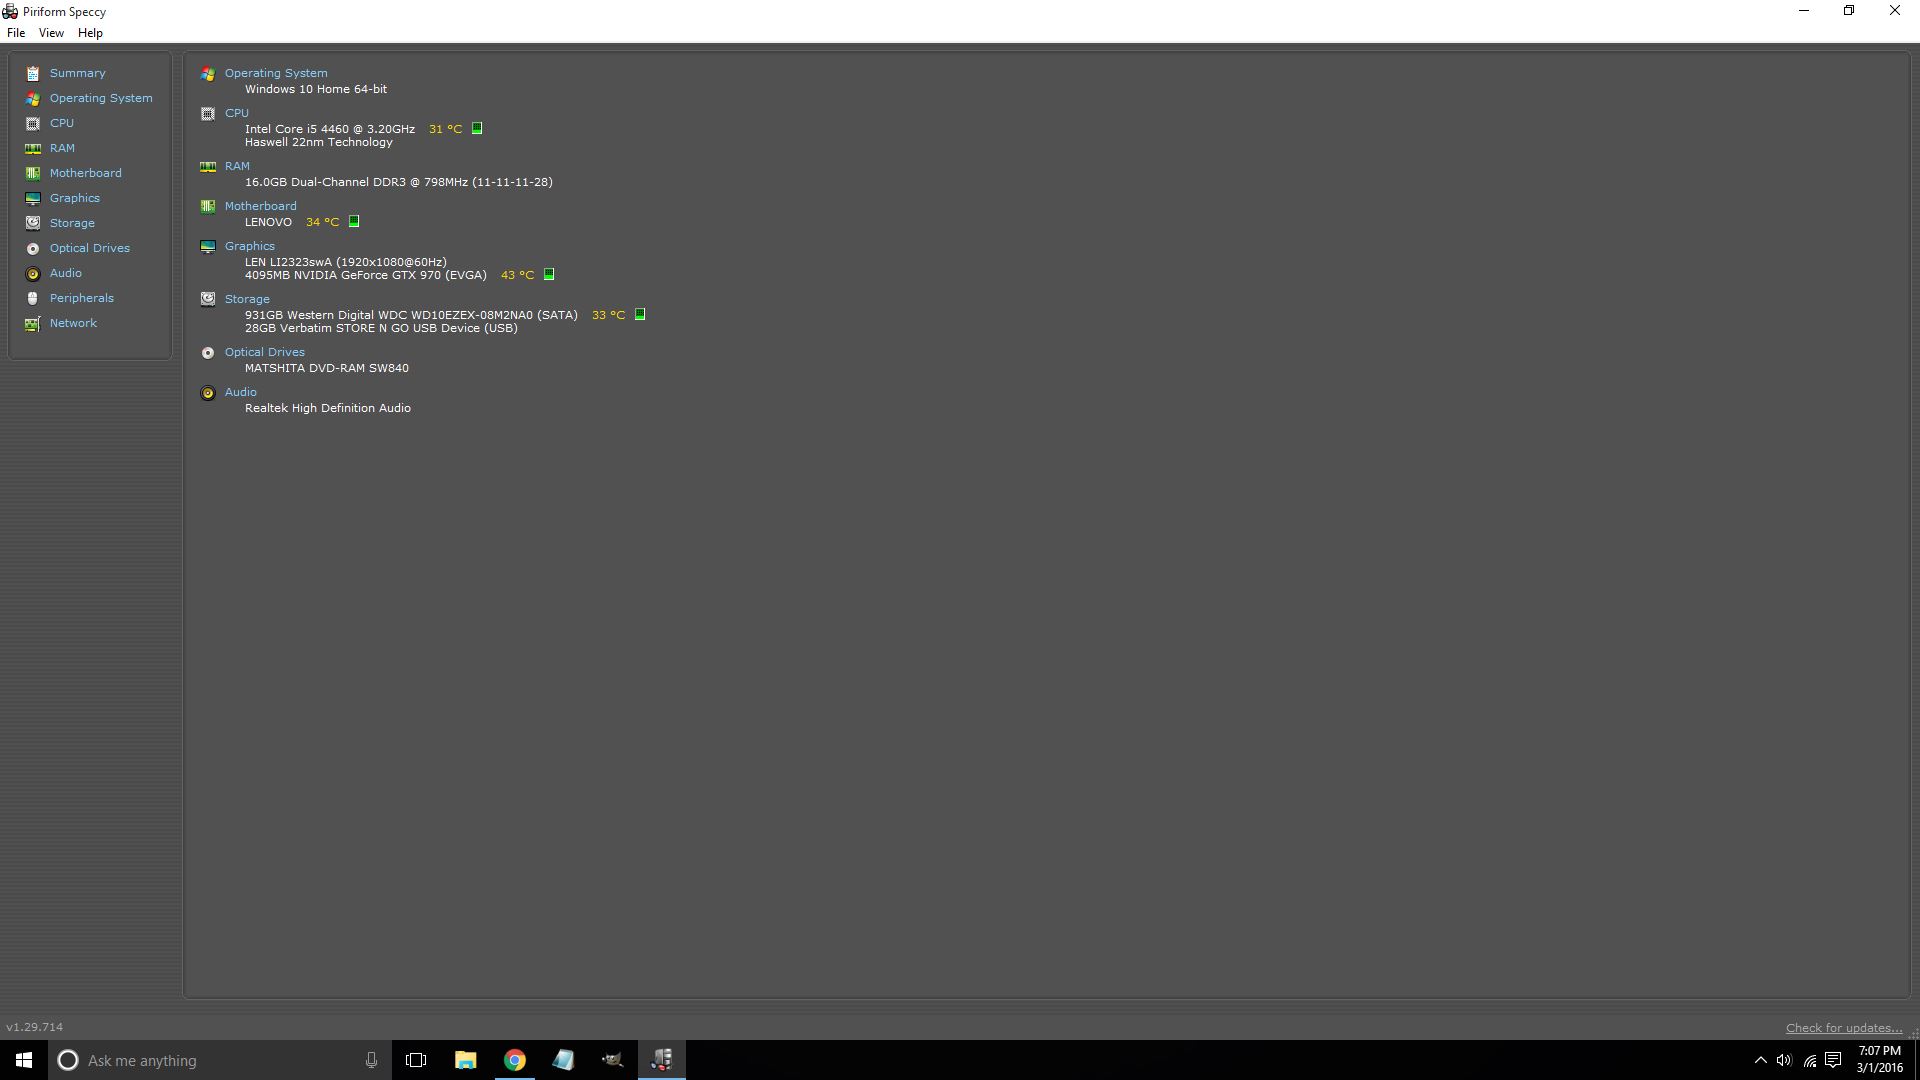Open the Help menu
This screenshot has width=1920, height=1080.
click(90, 33)
